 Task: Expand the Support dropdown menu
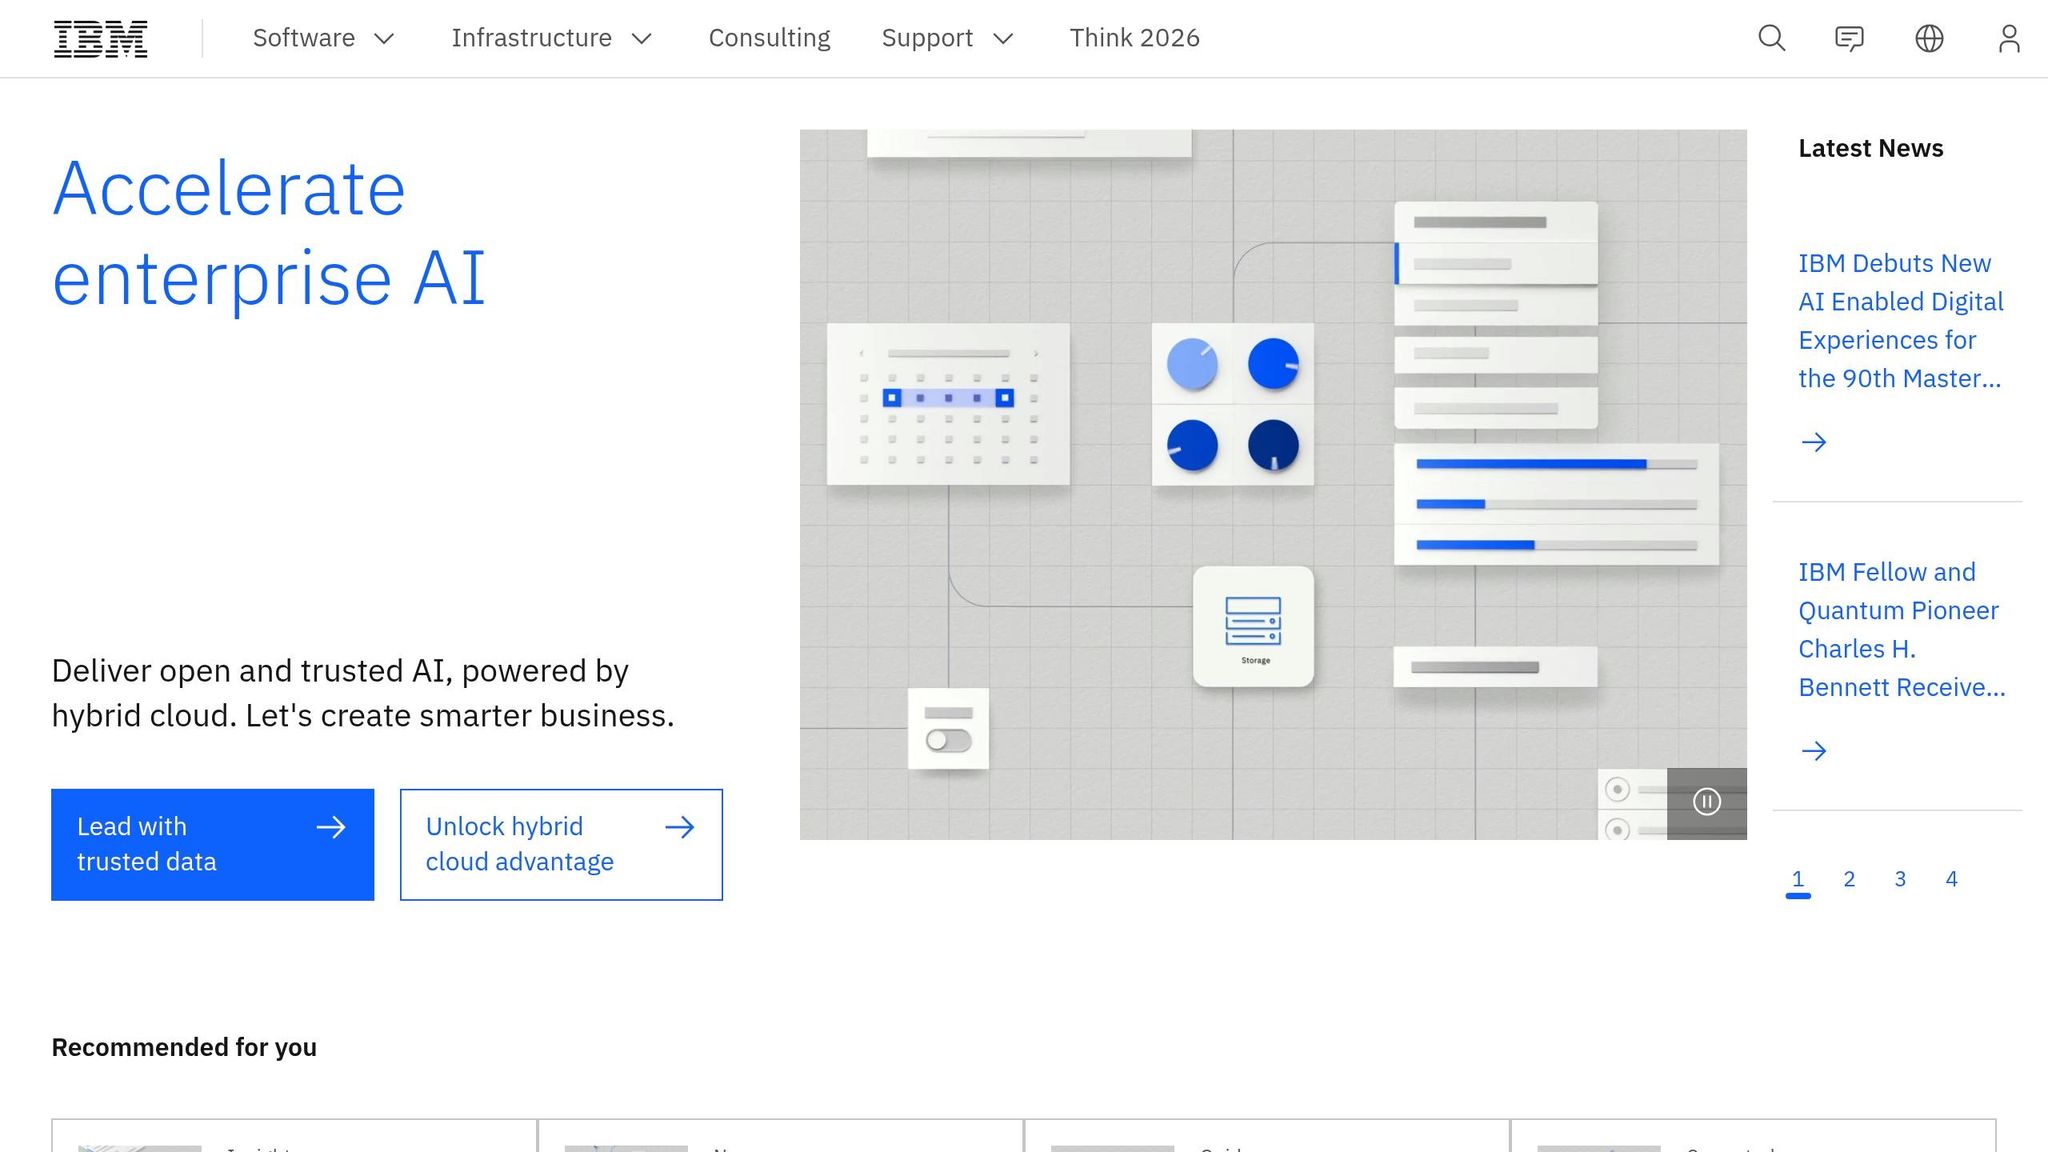946,38
